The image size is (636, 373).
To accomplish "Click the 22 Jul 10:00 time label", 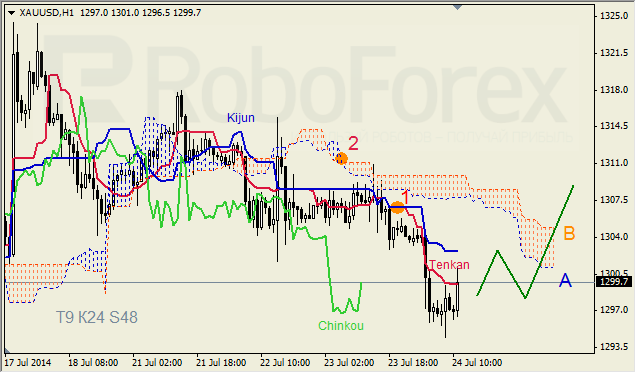I will 285,362.
